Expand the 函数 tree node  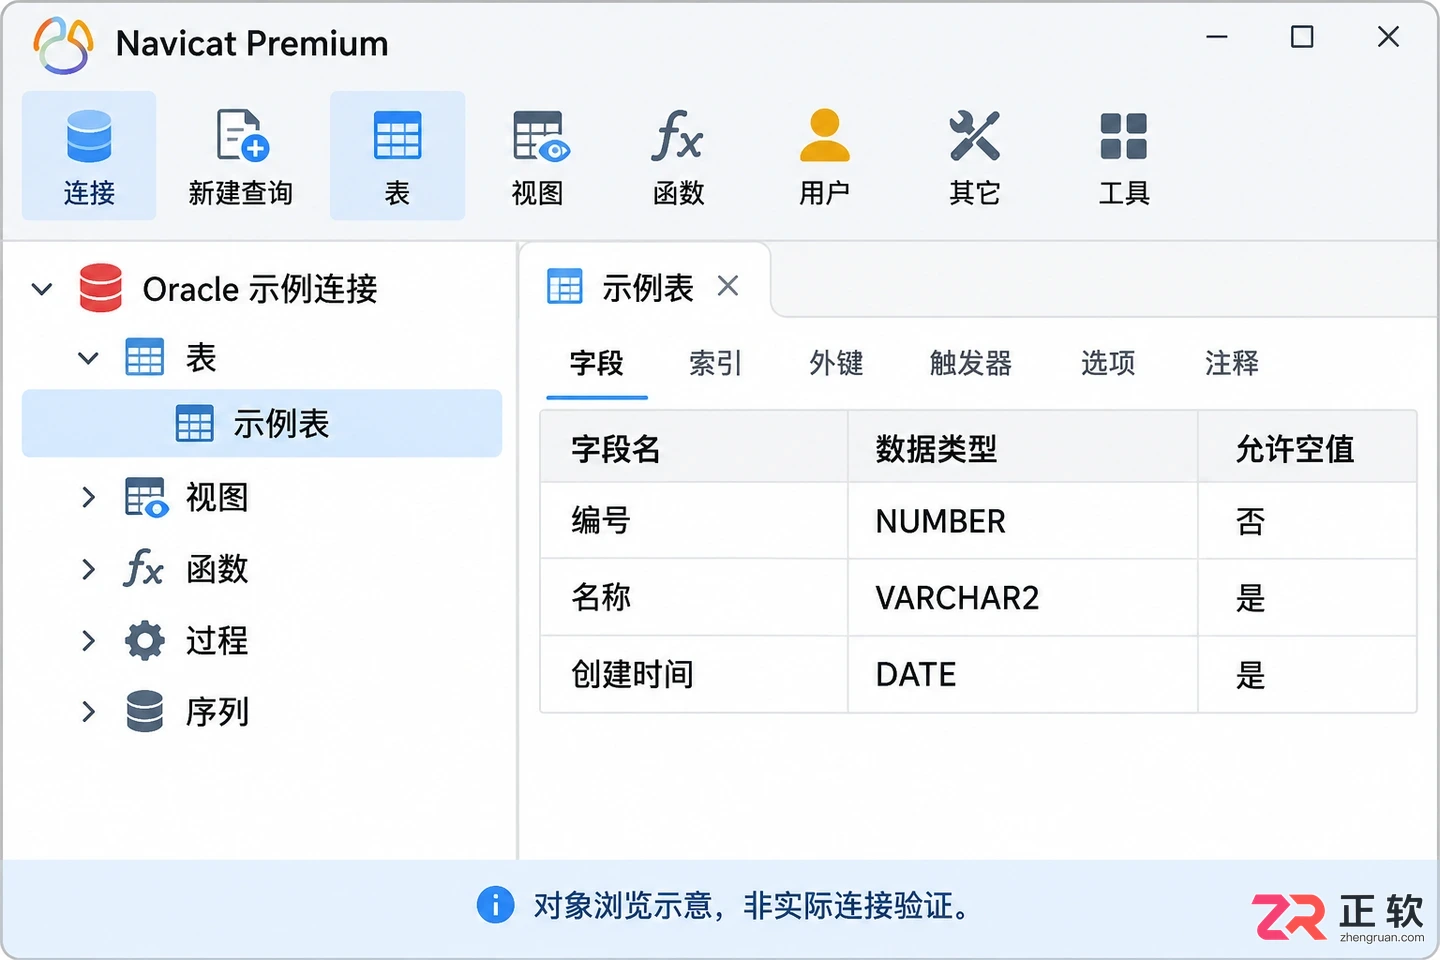[x=88, y=569]
